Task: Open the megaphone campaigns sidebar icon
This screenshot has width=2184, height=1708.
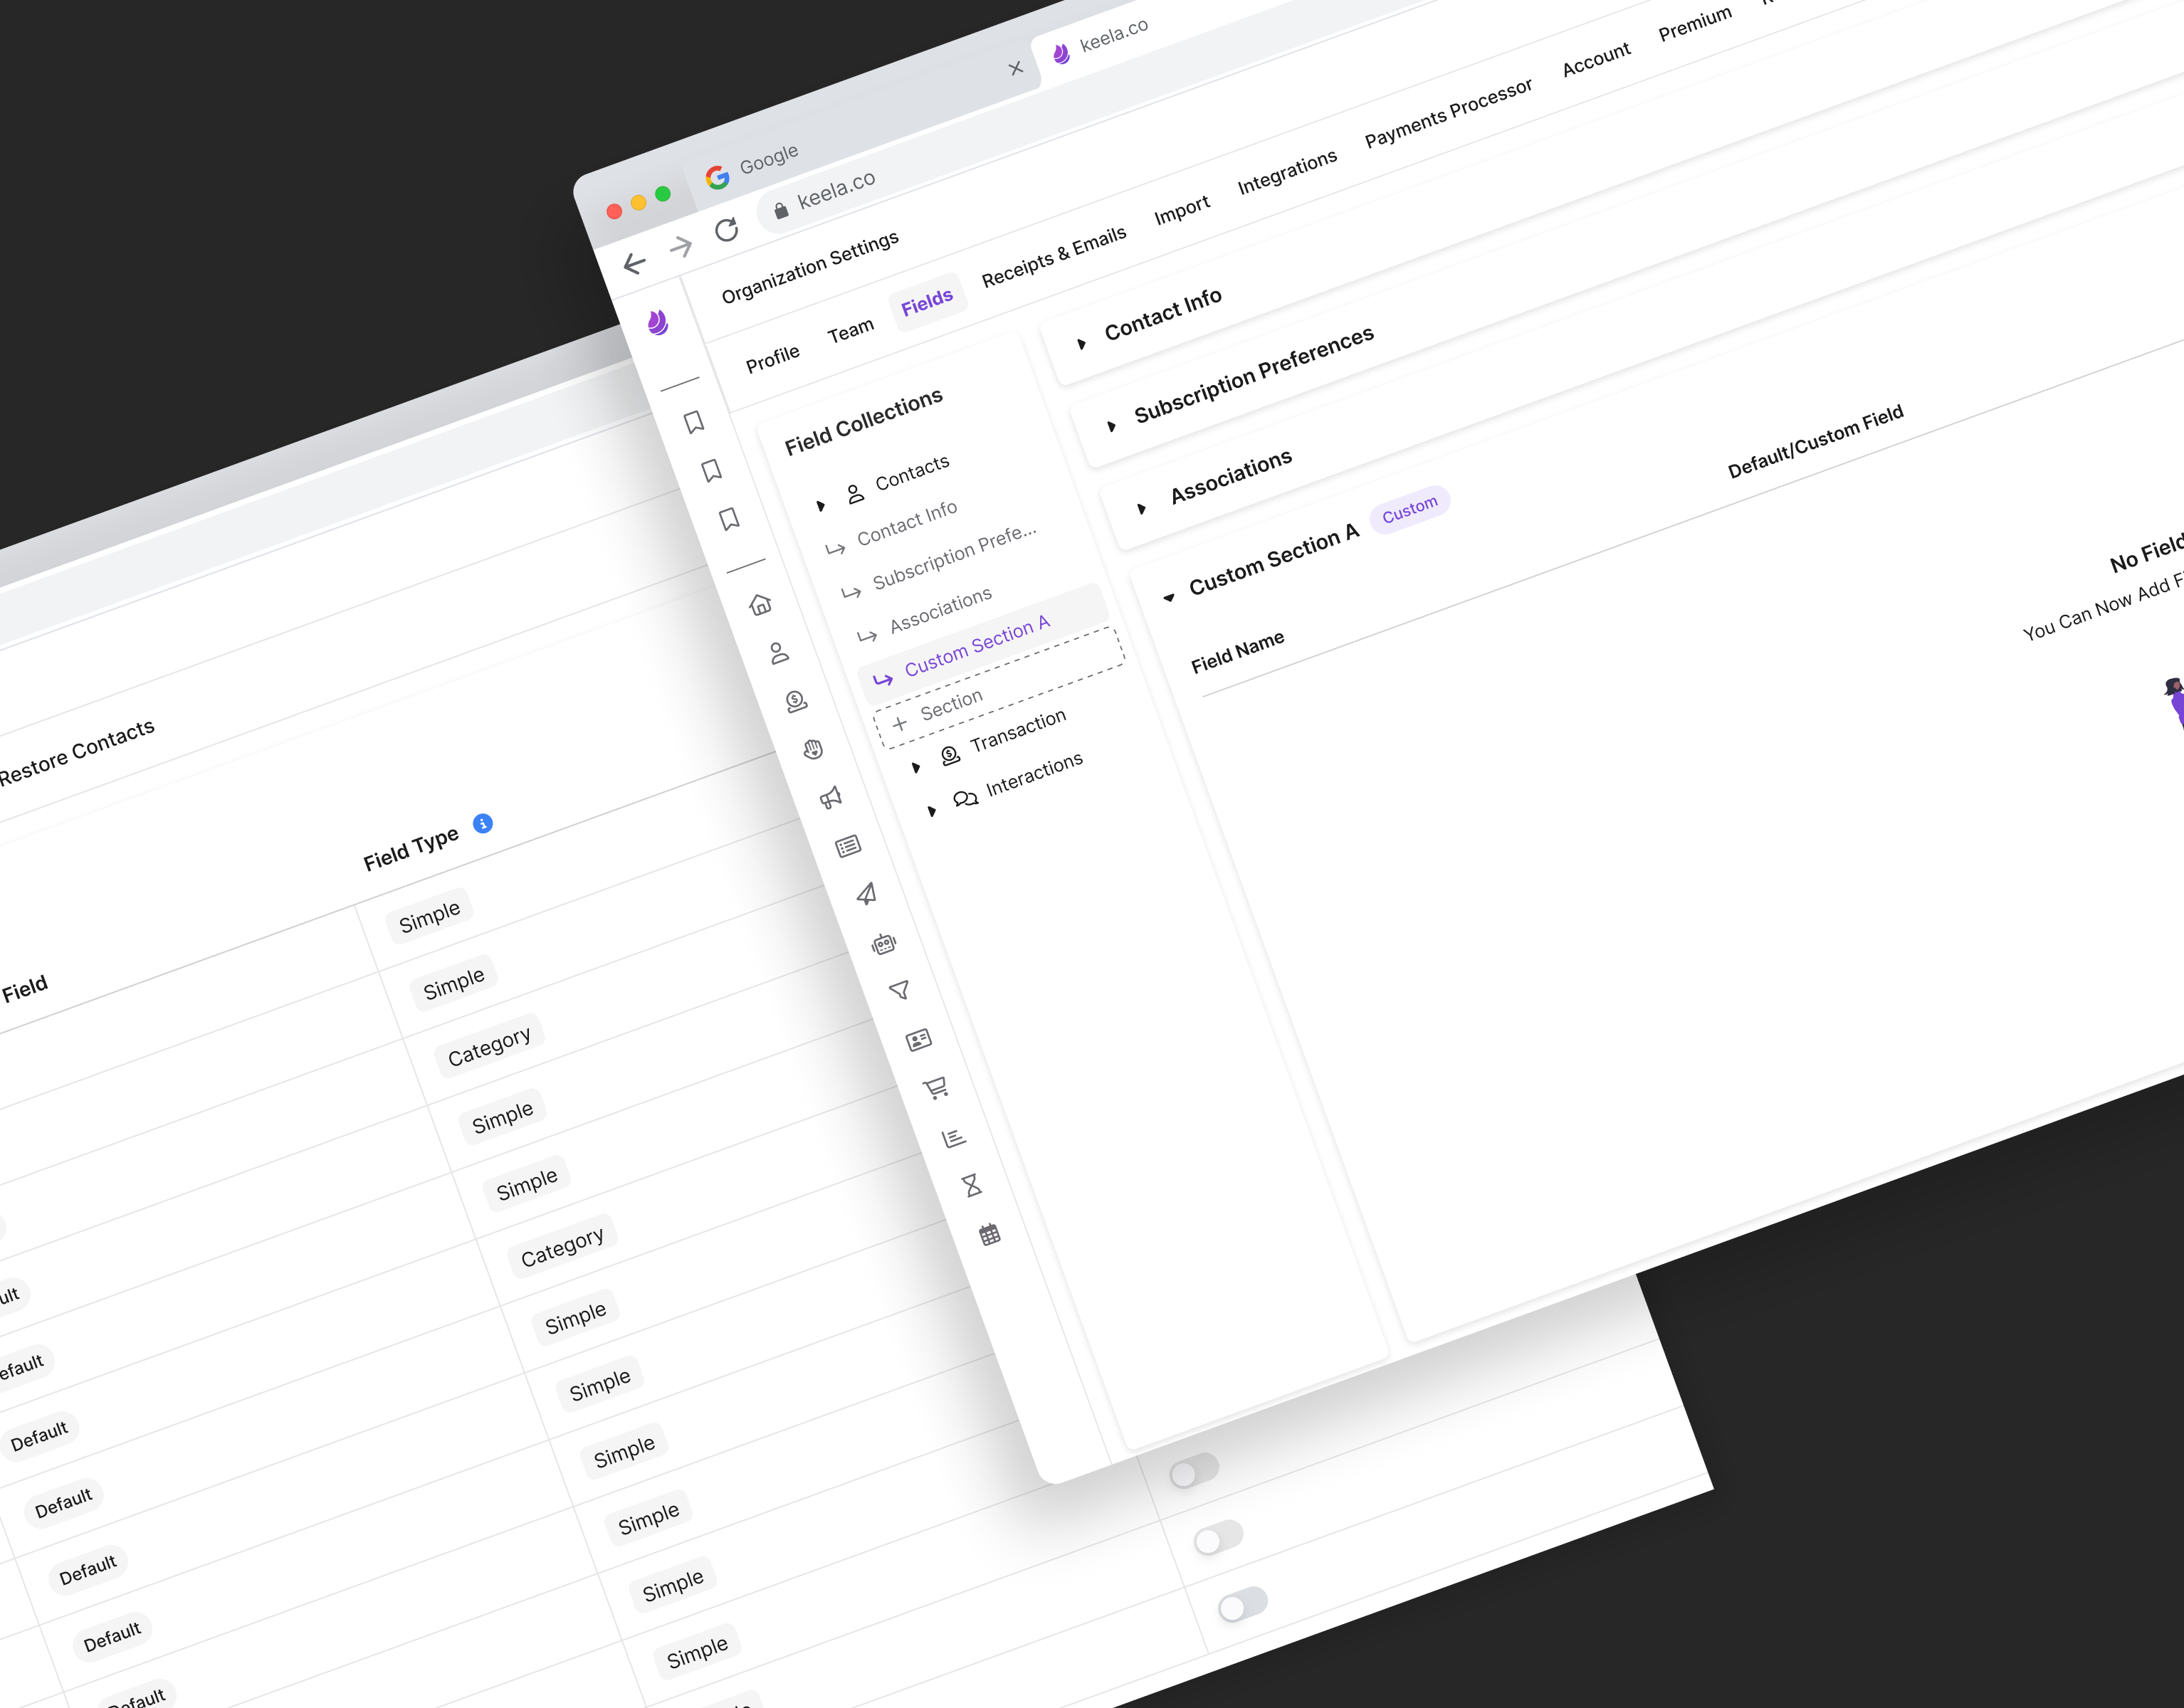Action: click(831, 797)
